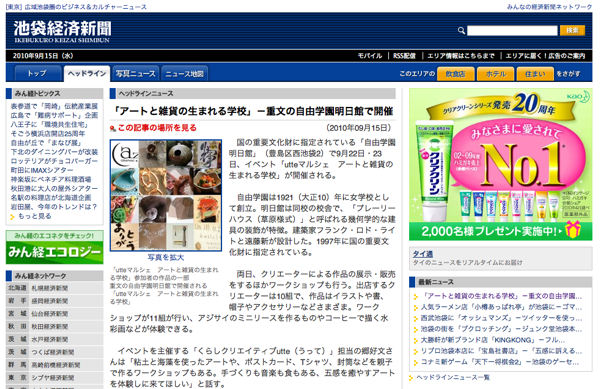Open the タイ通 link
This screenshot has width=600, height=389.
tap(423, 254)
